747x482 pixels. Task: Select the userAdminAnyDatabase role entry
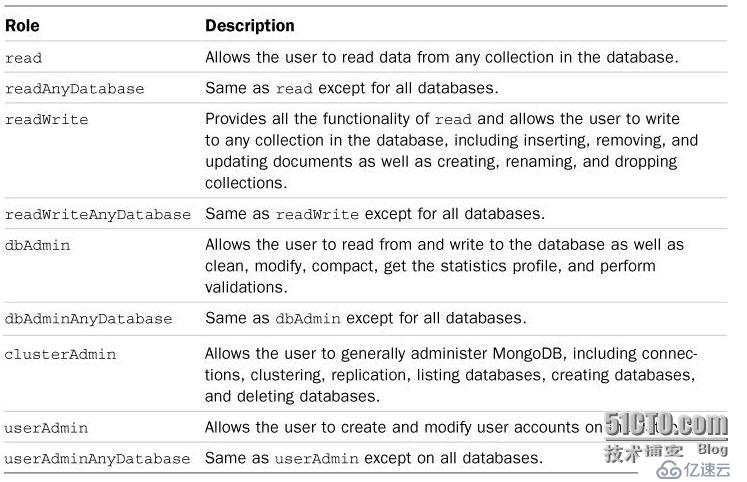pyautogui.click(x=97, y=459)
